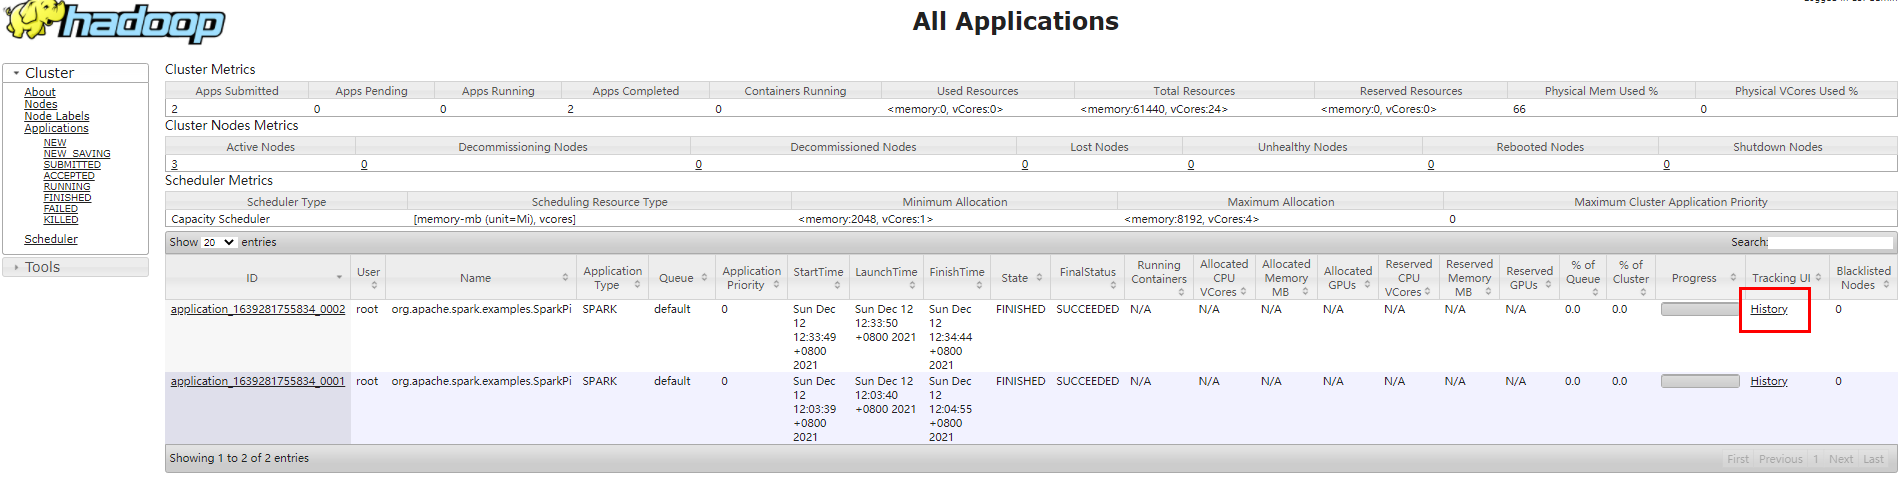Filter applications by SUBMITTED state

pos(72,165)
